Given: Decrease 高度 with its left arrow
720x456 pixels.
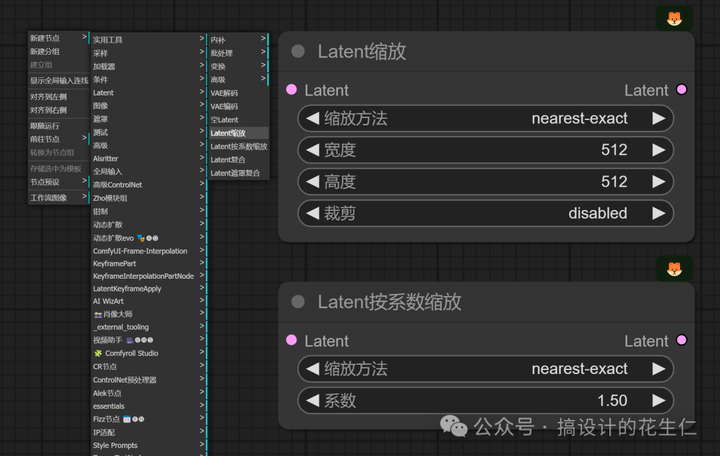Looking at the screenshot, I should point(313,182).
